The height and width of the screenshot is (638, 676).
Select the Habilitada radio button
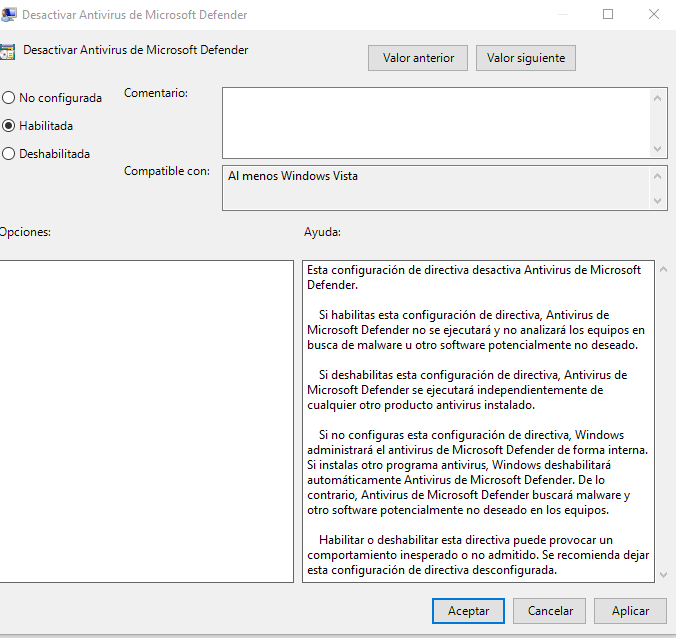tap(9, 126)
